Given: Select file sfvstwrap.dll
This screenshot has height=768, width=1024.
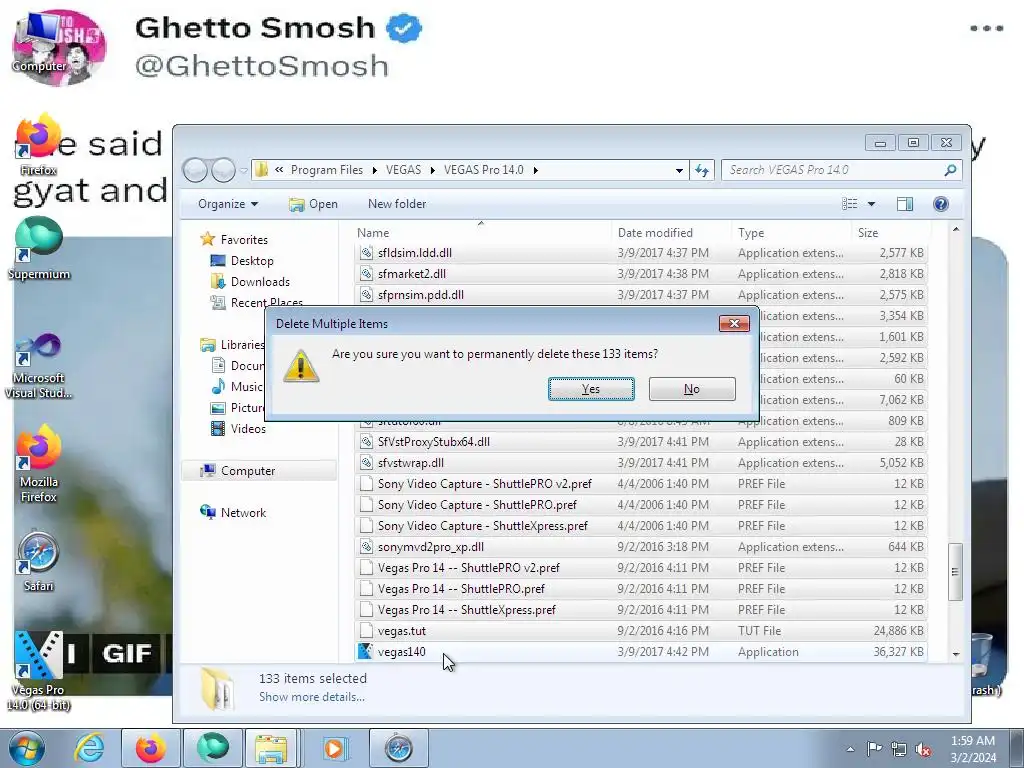Looking at the screenshot, I should 411,462.
